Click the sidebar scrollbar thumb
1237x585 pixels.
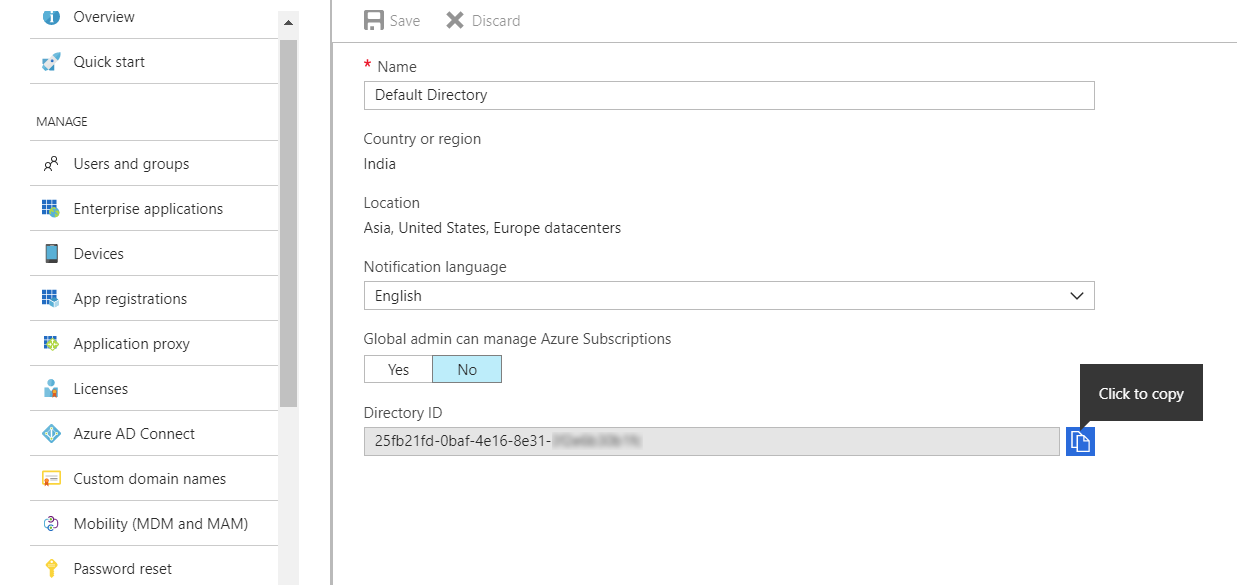289,223
